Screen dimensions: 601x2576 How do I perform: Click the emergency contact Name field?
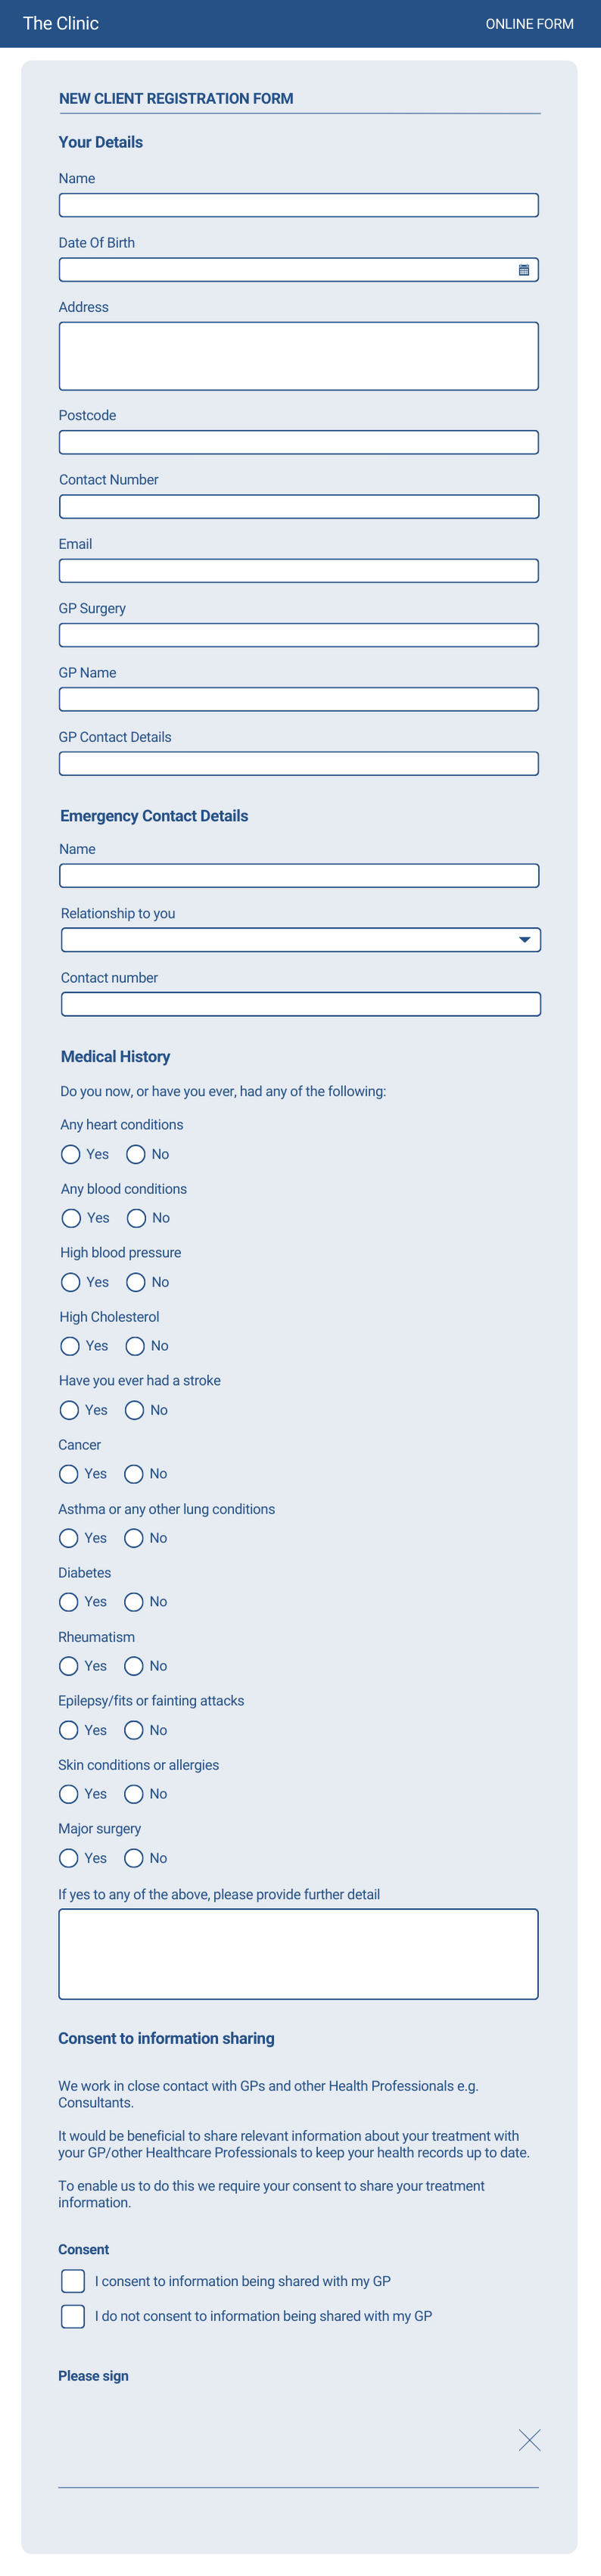[x=298, y=876]
